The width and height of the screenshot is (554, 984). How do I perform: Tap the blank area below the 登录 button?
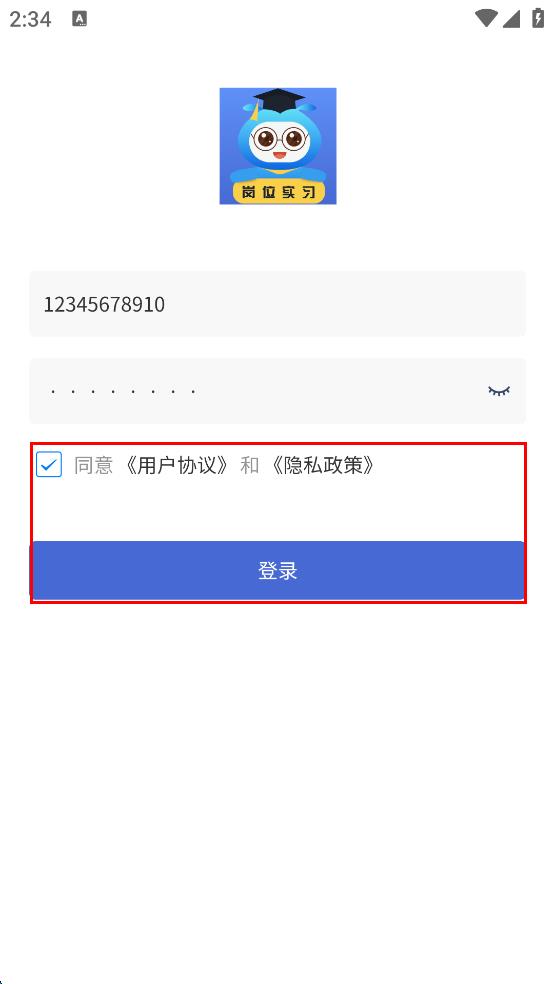(x=277, y=784)
